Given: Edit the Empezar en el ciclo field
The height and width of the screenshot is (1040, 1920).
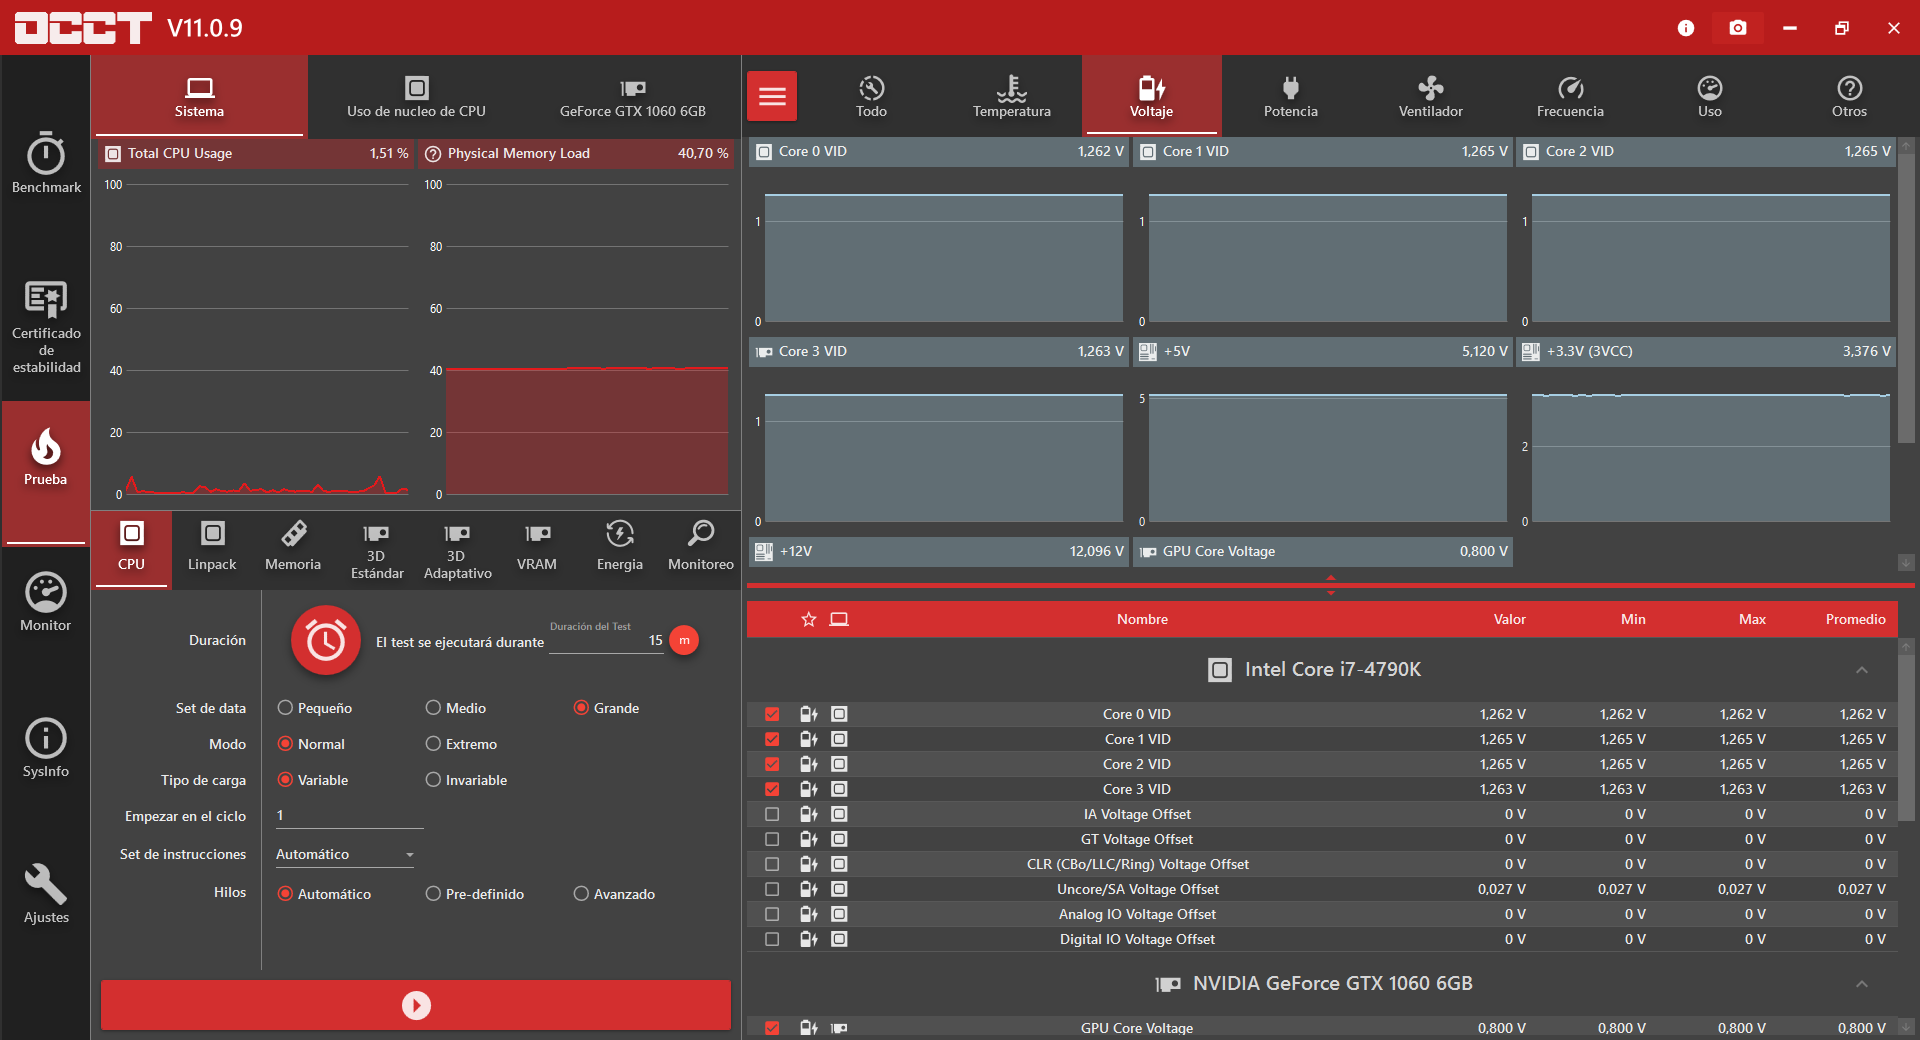Looking at the screenshot, I should (x=350, y=816).
